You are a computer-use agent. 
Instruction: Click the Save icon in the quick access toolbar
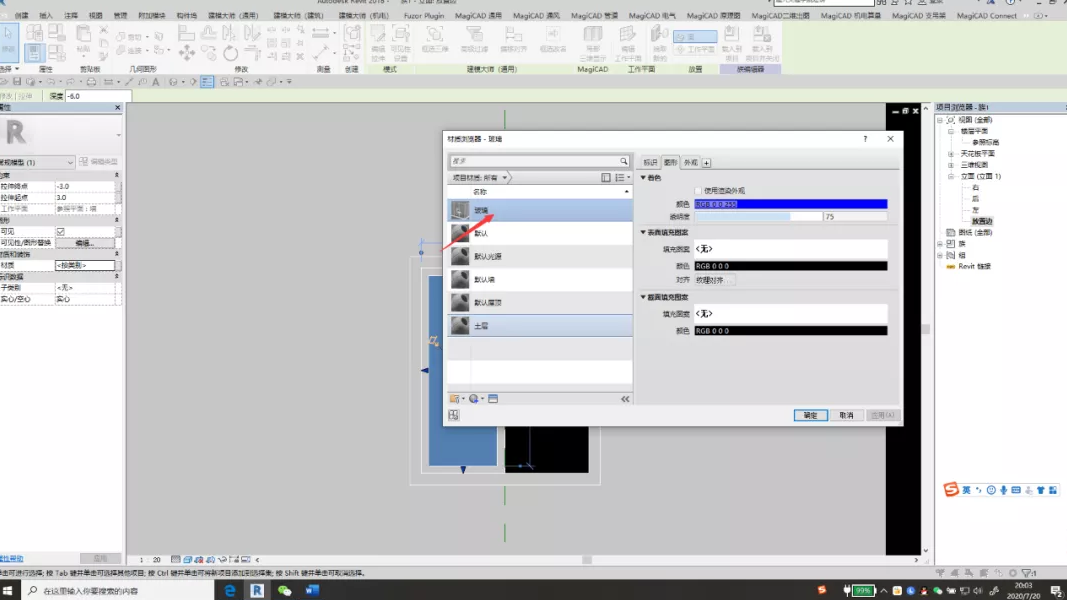click(17, 82)
